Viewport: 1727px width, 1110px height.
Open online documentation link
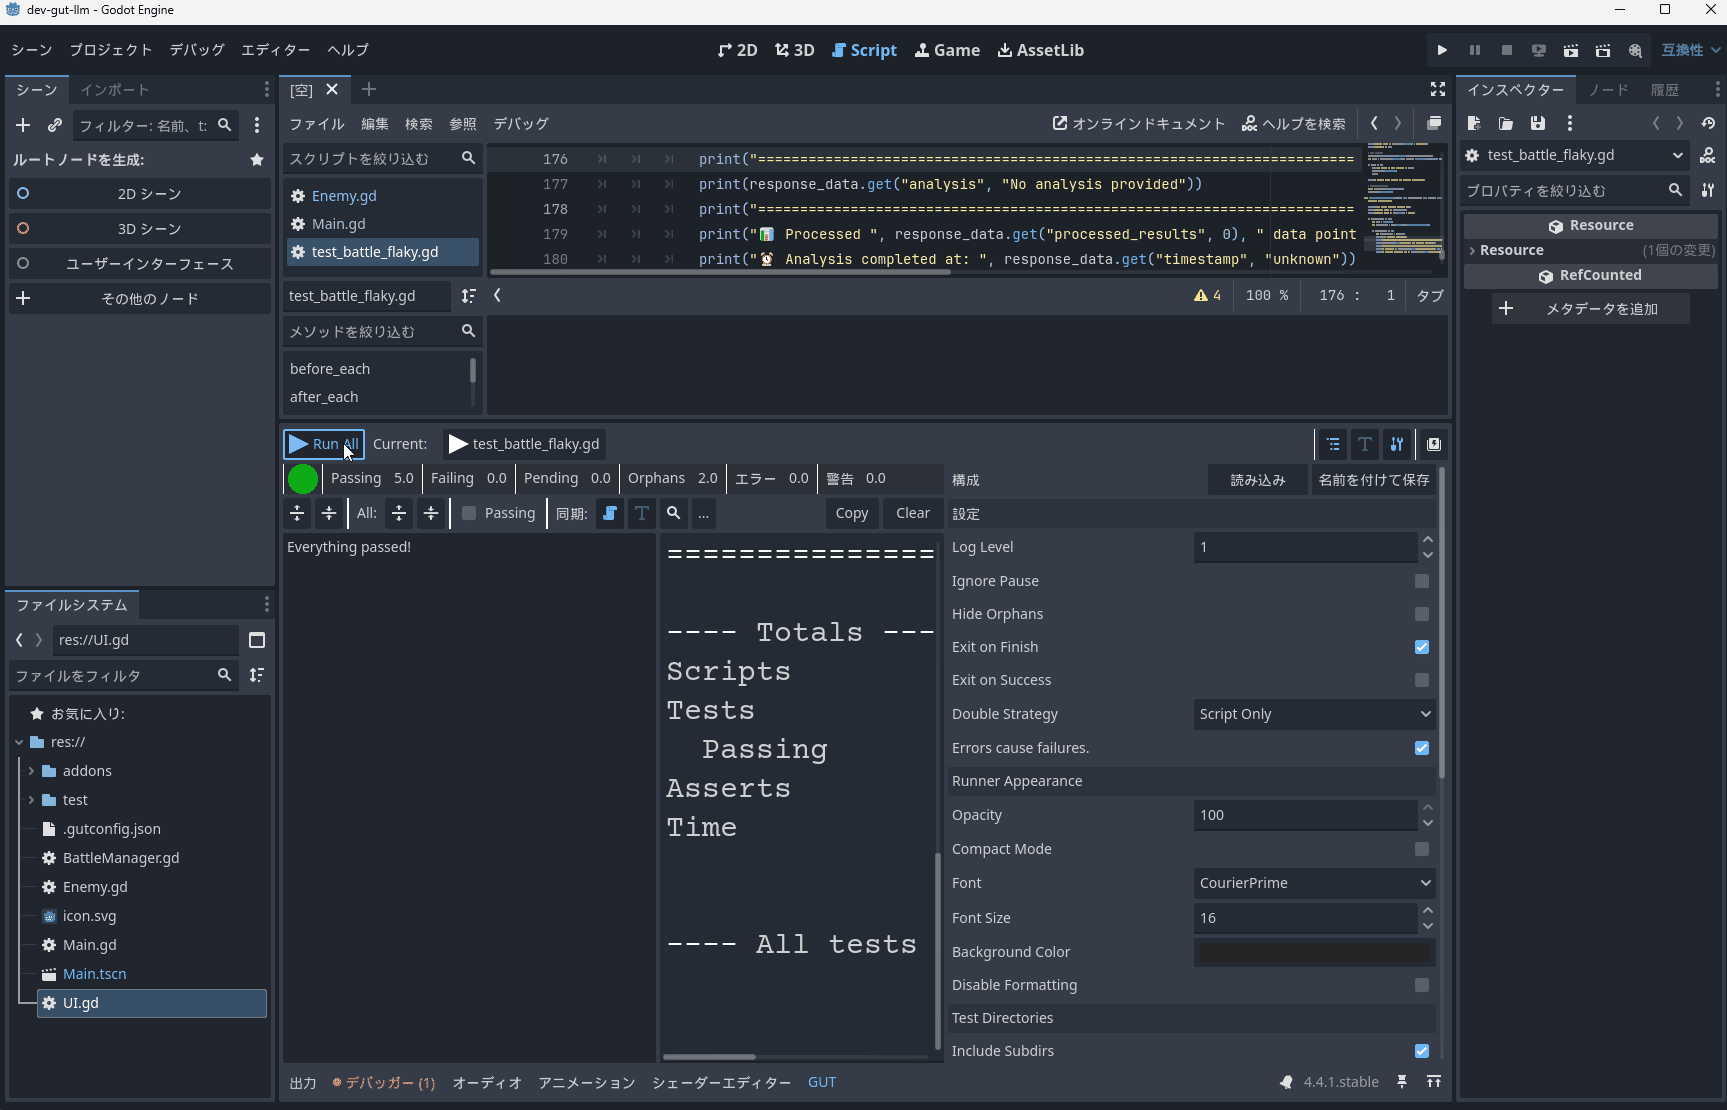coord(1139,124)
